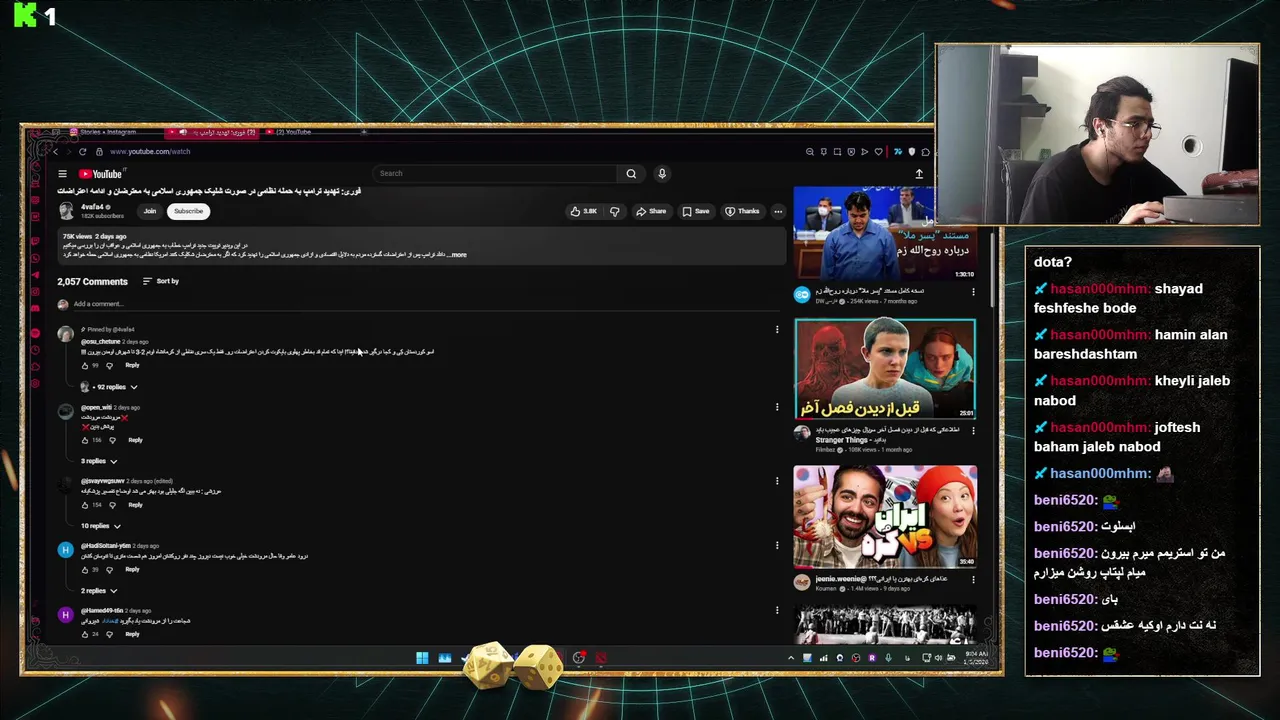
Task: Open the YouTube hamburger guide menu
Action: click(x=62, y=174)
